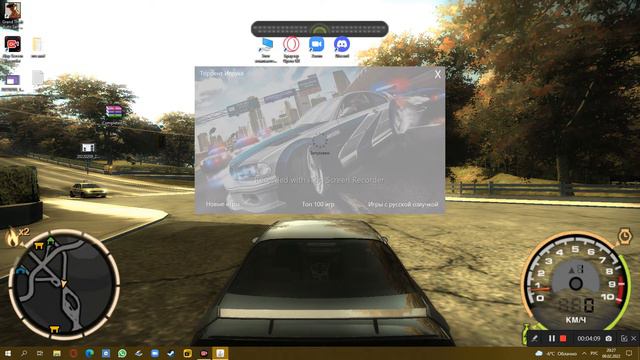The image size is (640, 360).
Task: Open File Explorer from the taskbar
Action: point(57,353)
